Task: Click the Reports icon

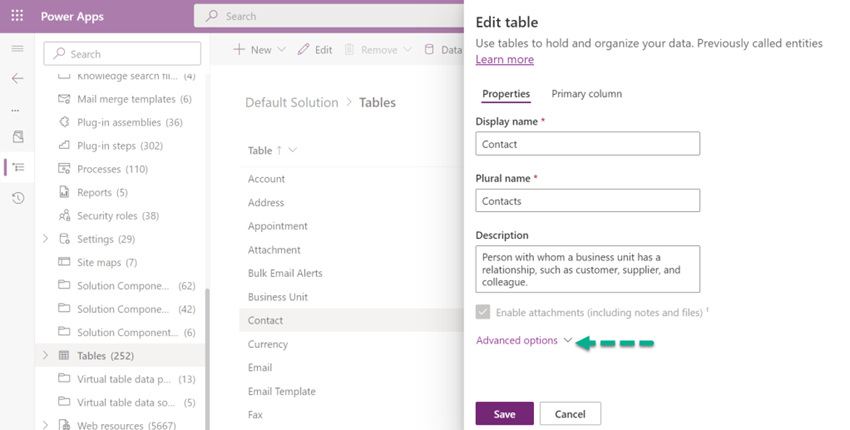Action: (64, 192)
